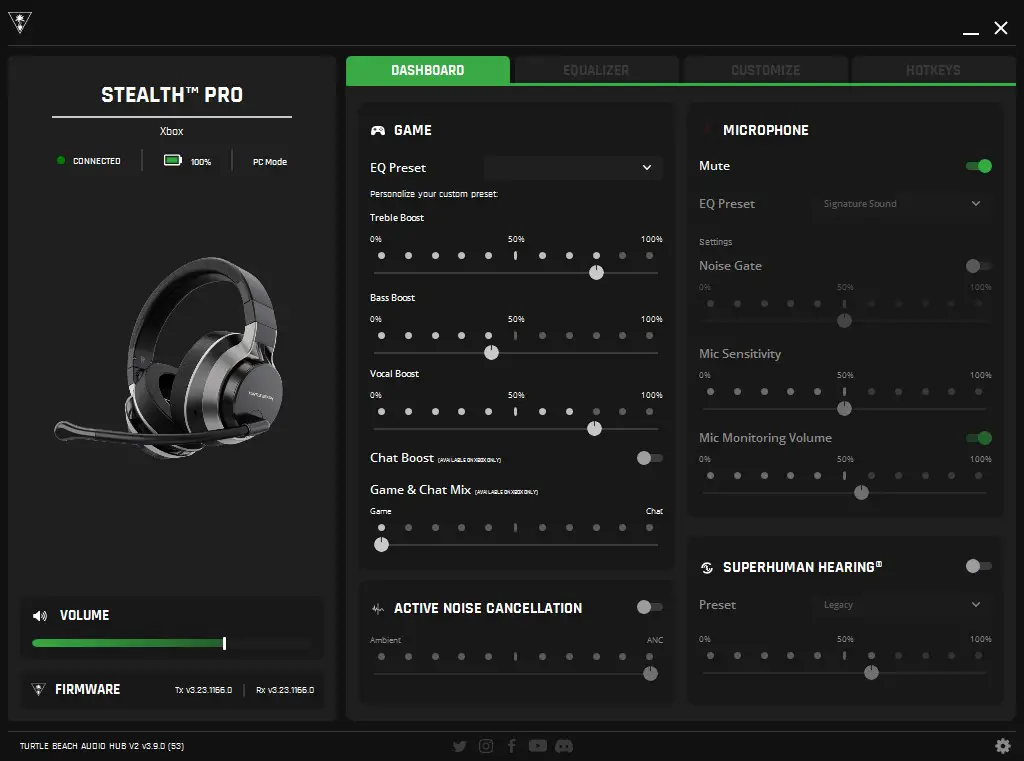1024x761 pixels.
Task: Enable the Noise Gate switch
Action: tap(978, 266)
